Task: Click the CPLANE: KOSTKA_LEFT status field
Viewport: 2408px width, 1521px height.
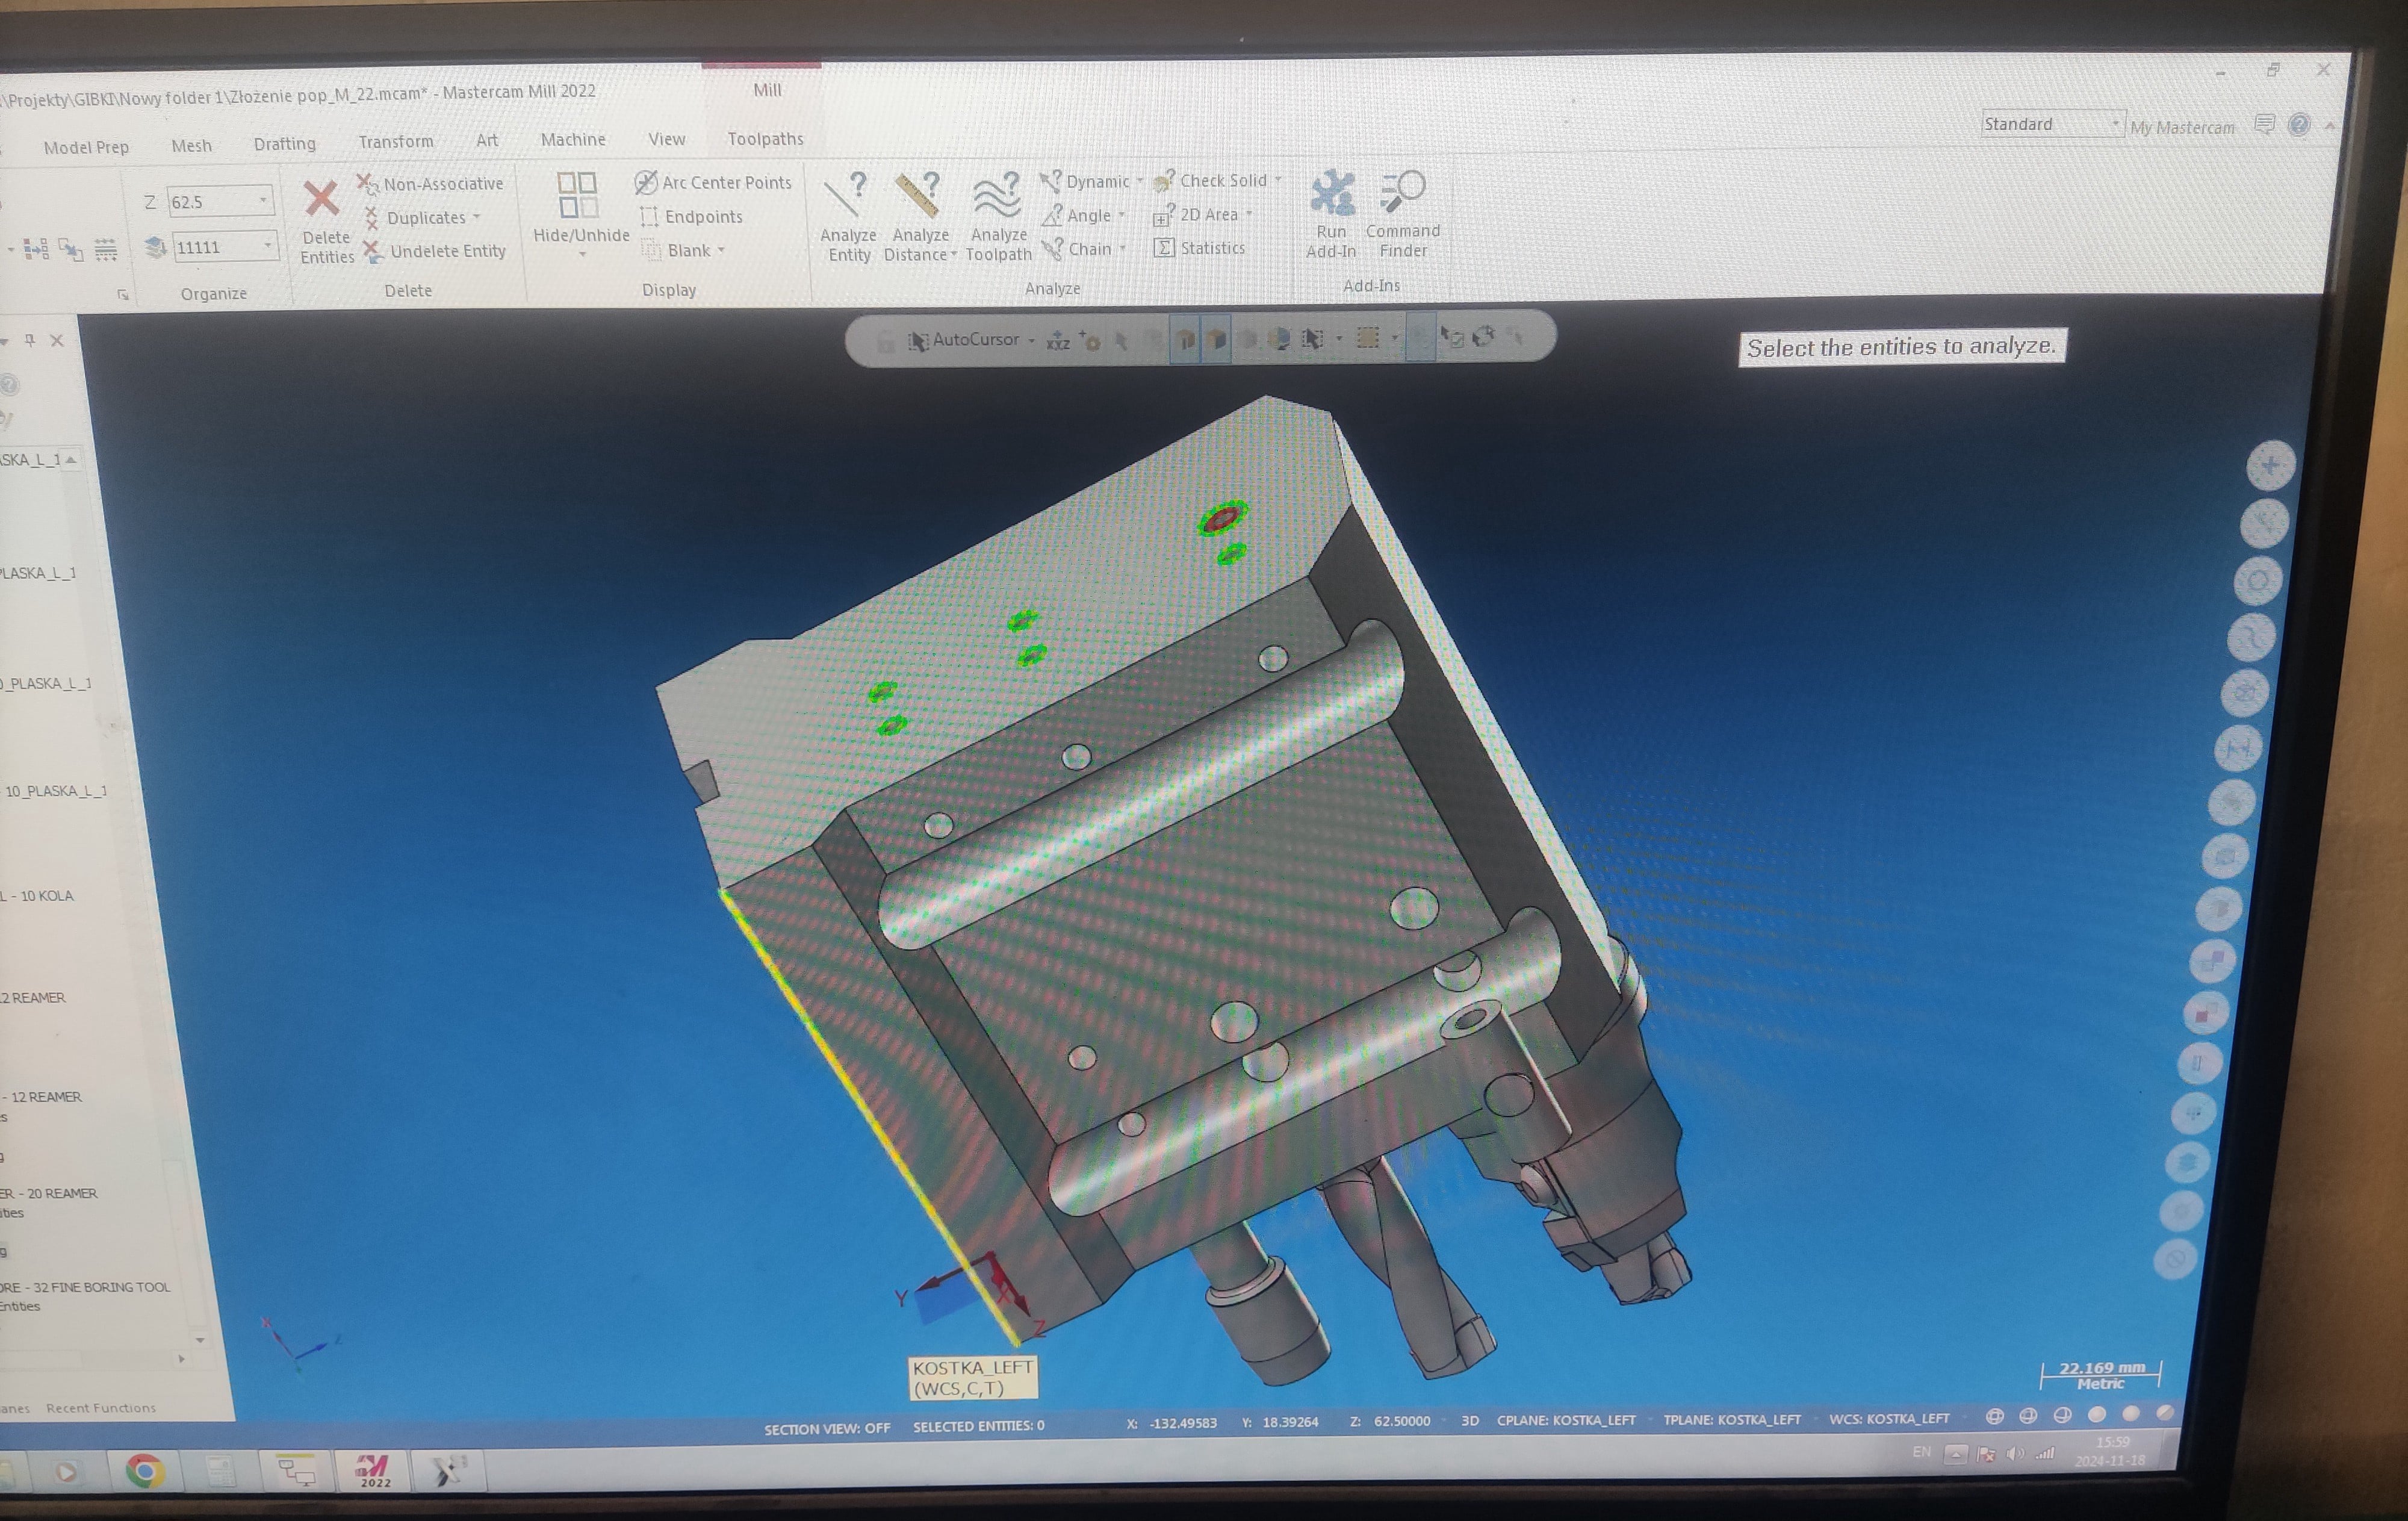Action: tap(1566, 1420)
